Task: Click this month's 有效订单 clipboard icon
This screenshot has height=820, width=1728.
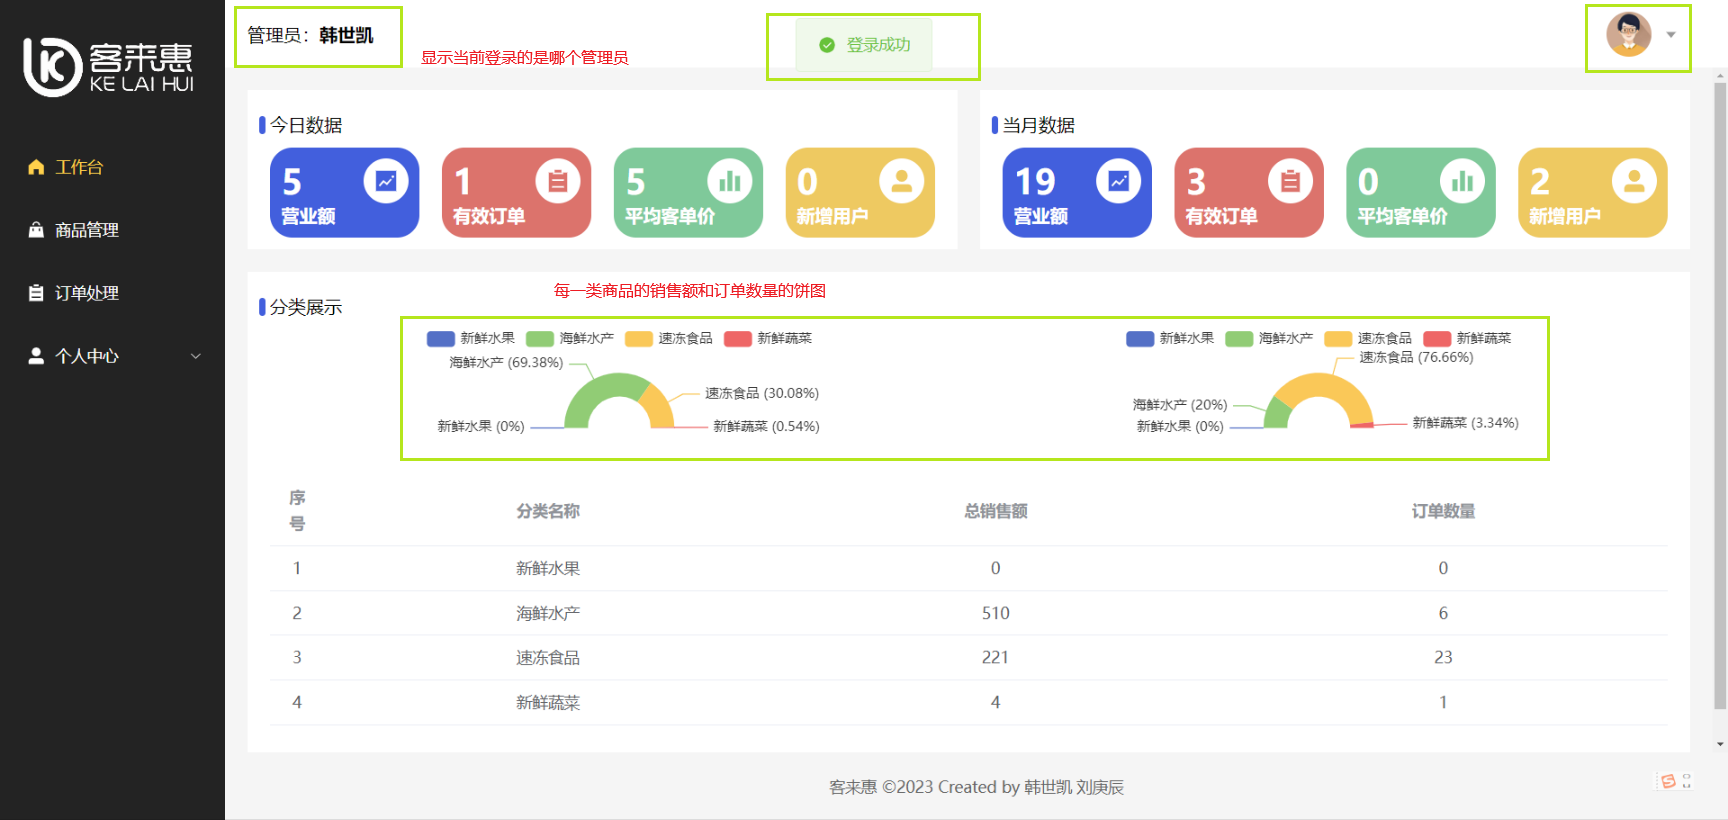Action: tap(1290, 181)
